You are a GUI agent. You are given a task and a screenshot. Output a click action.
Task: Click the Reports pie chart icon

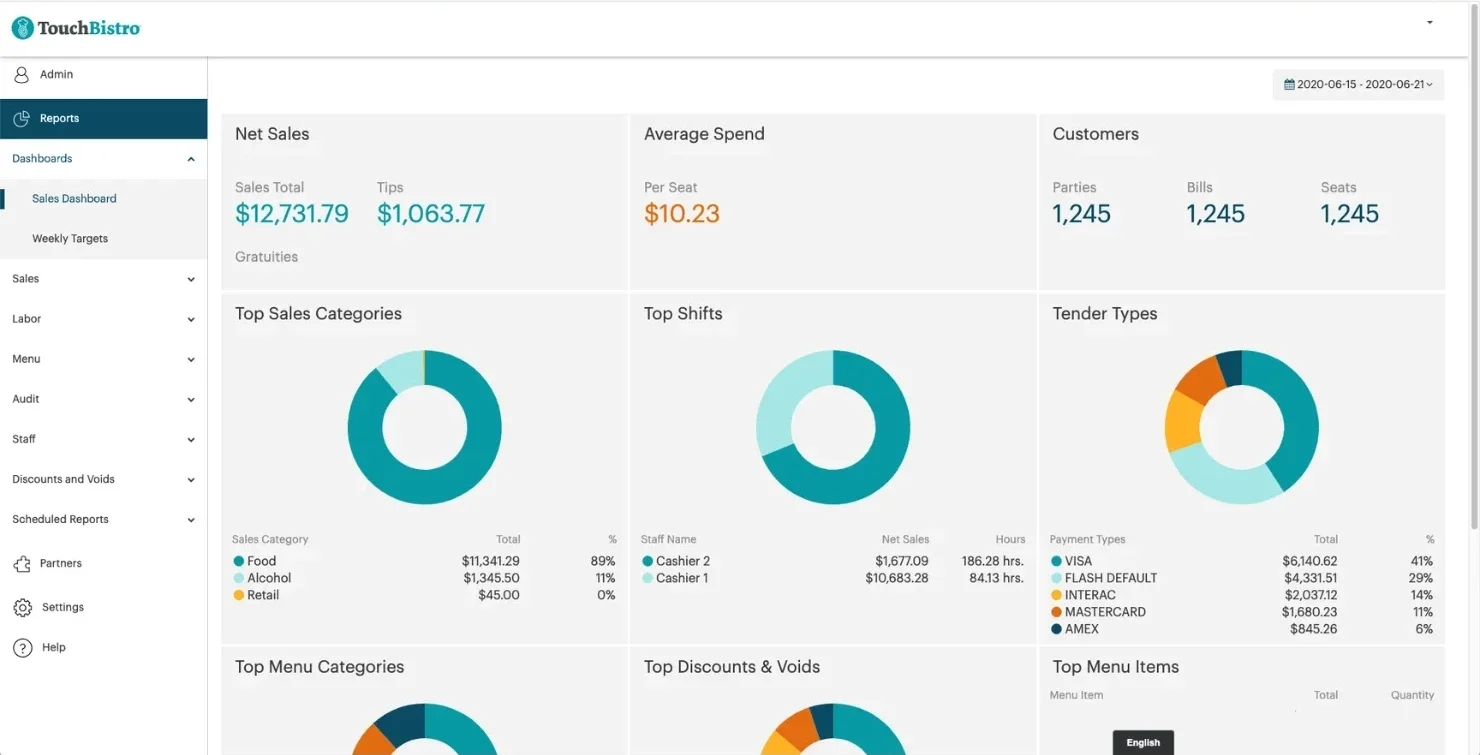coord(21,119)
